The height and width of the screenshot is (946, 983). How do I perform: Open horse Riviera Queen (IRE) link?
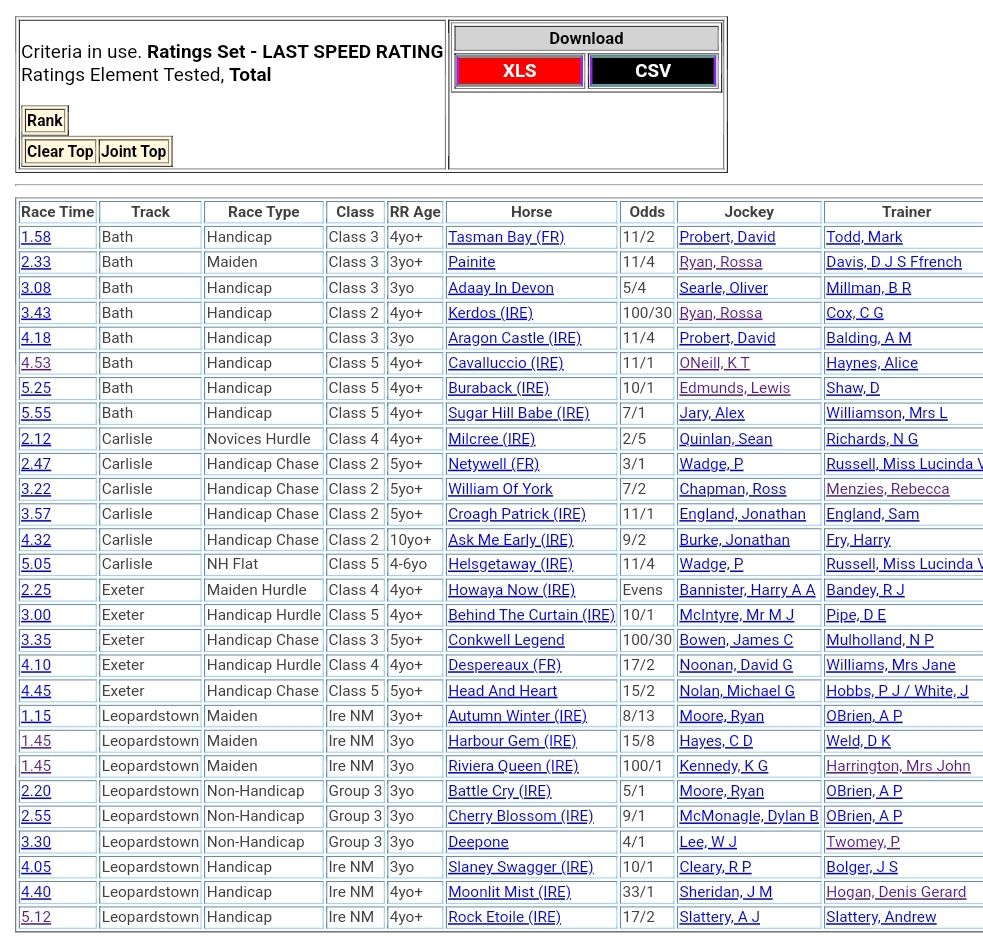pos(513,766)
